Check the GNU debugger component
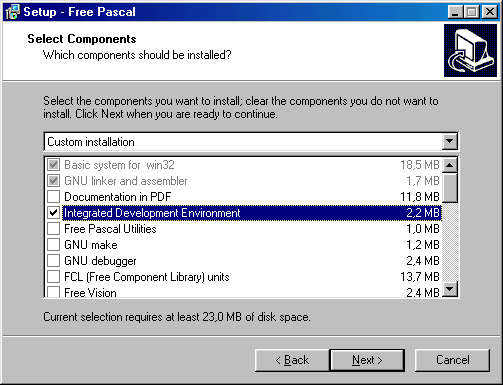Screen dimensions: 503x385 [53, 261]
